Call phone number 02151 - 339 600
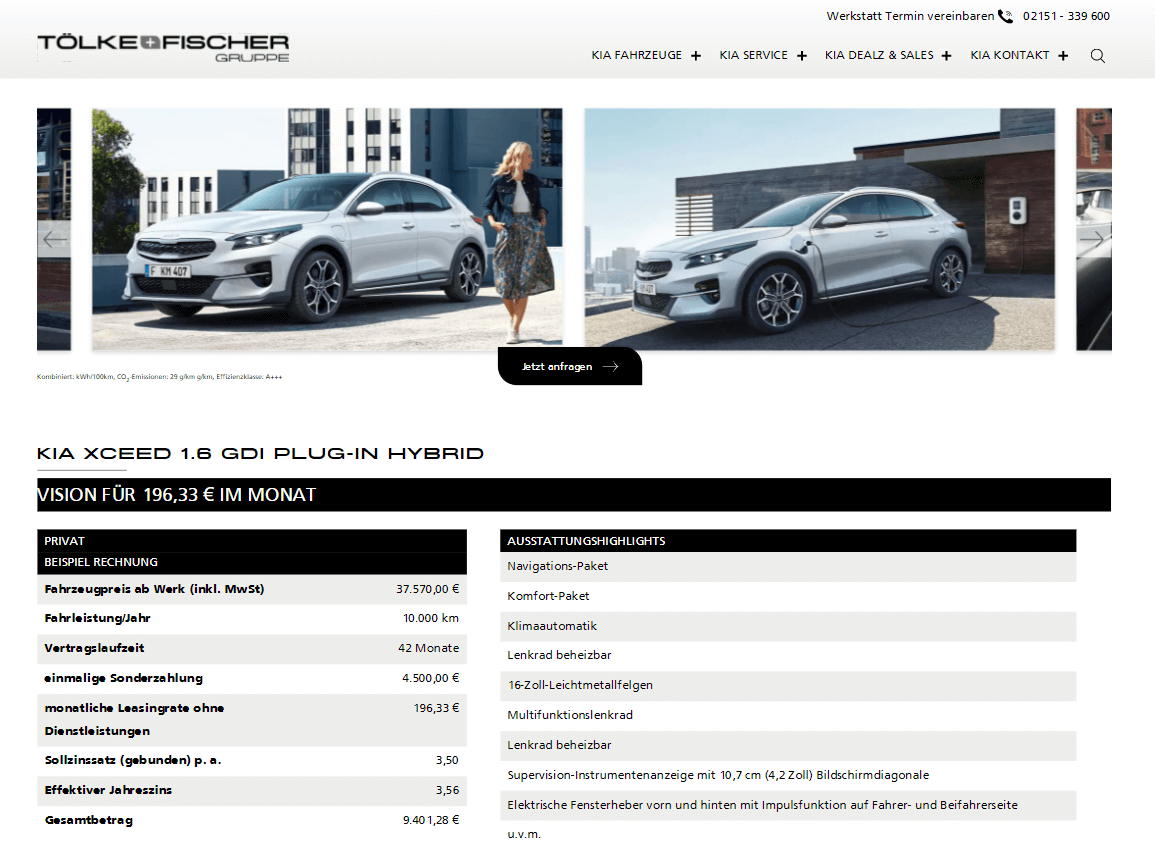The image size is (1155, 858). 1066,16
